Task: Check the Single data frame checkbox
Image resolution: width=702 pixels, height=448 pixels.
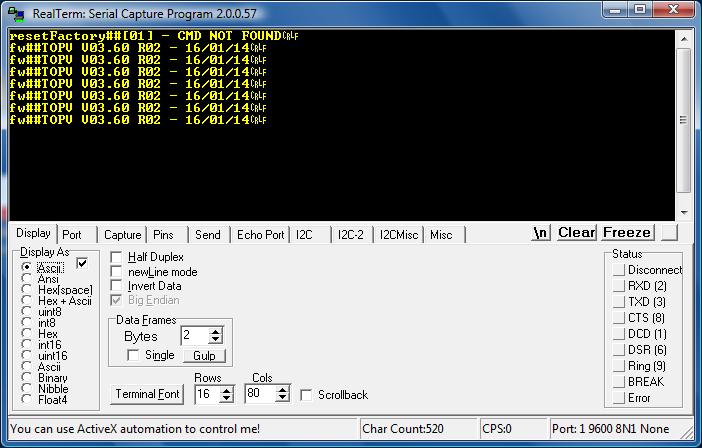Action: (133, 355)
